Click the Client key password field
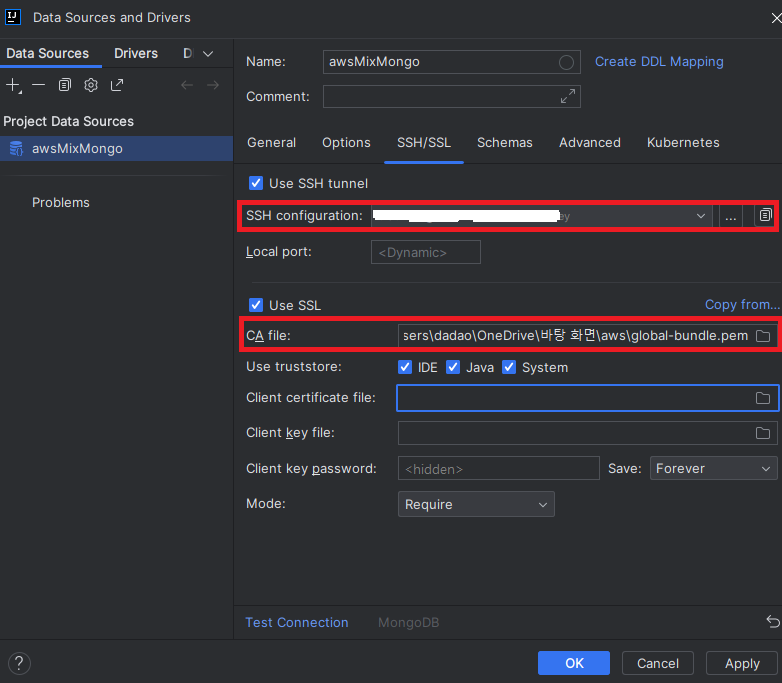 pos(499,468)
